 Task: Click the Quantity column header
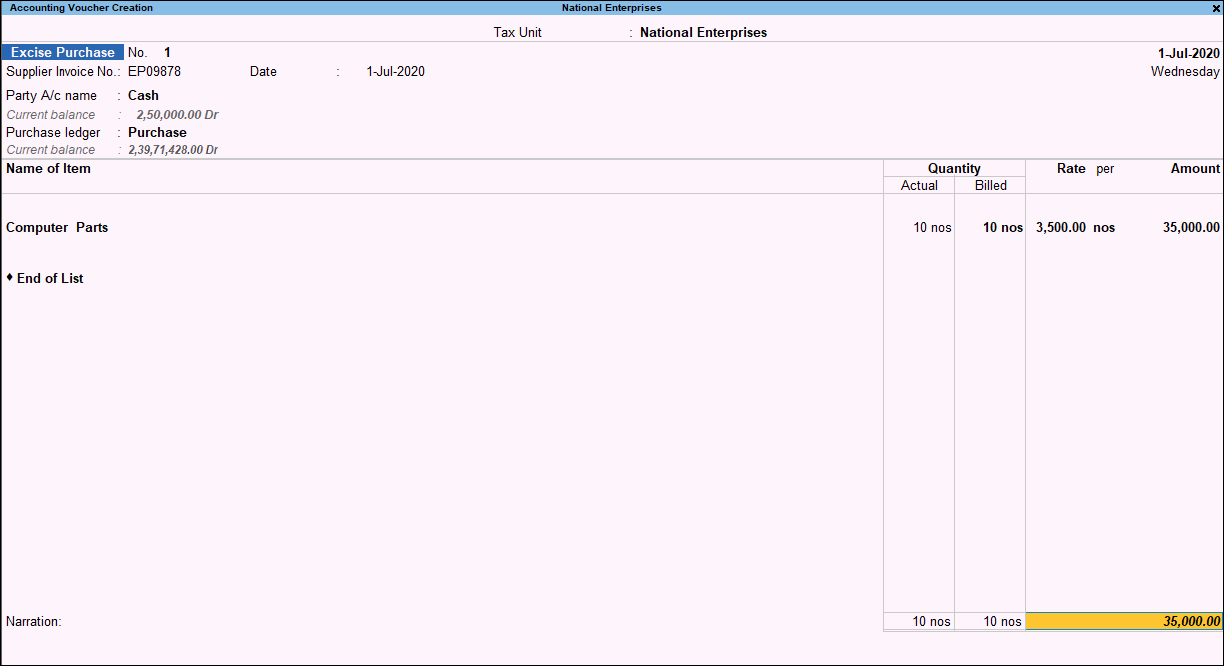coord(953,168)
